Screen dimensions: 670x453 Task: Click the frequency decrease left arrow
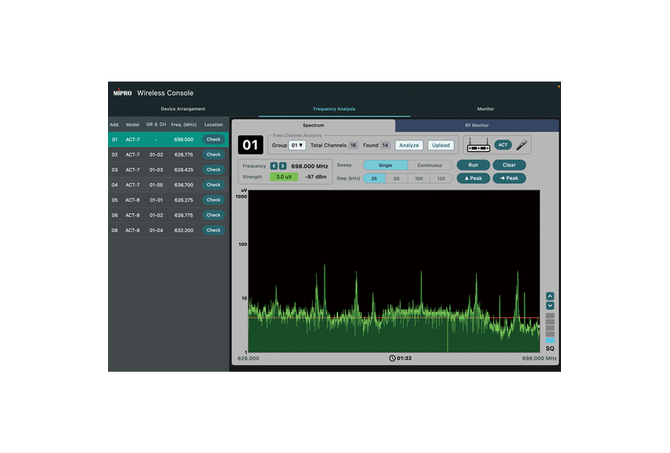[x=274, y=165]
